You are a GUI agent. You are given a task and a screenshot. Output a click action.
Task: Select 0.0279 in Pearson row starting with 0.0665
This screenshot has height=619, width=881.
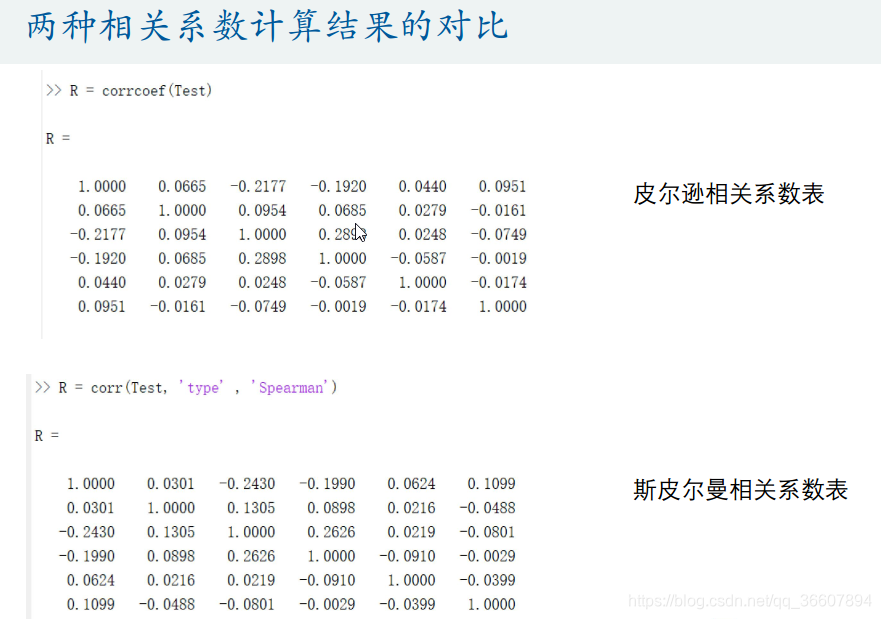point(423,210)
